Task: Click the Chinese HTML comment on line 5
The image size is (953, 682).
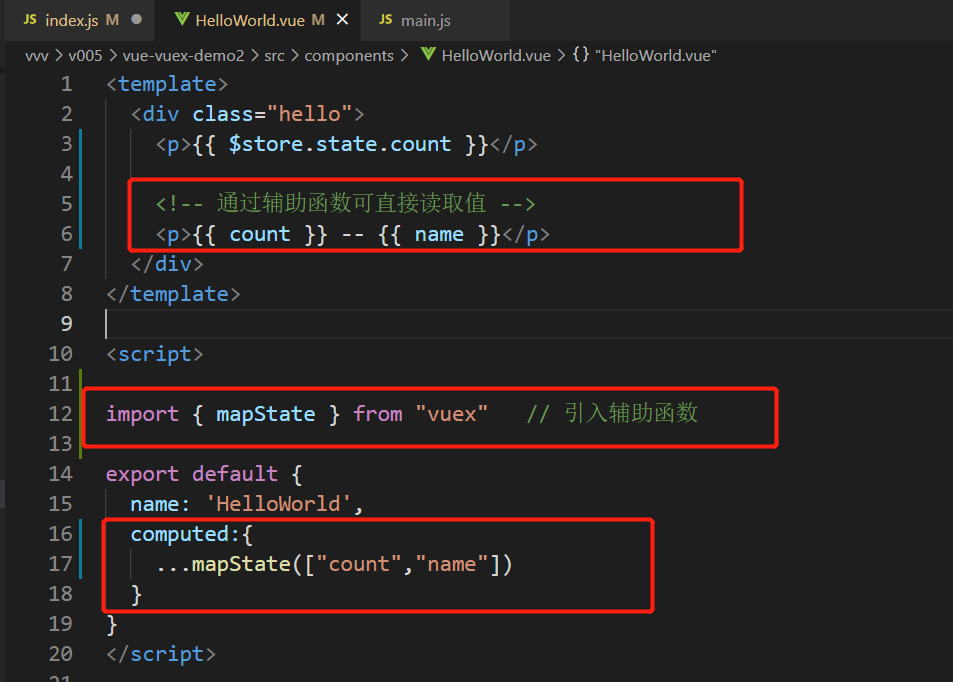Action: coord(345,204)
